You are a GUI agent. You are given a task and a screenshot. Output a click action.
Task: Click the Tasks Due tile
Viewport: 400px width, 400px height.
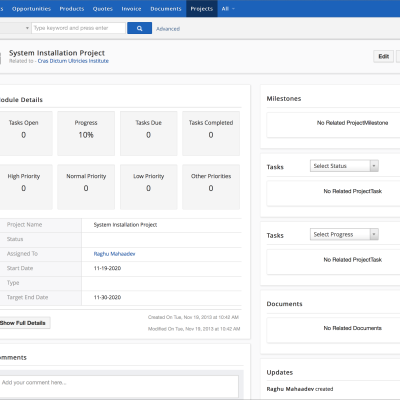[x=149, y=133]
